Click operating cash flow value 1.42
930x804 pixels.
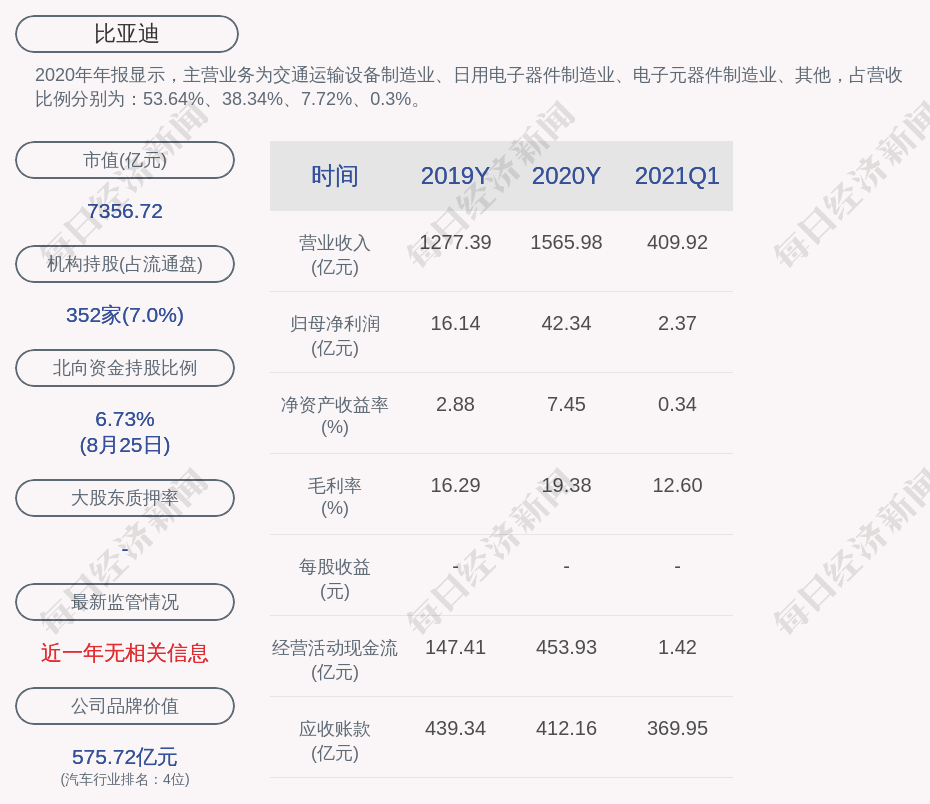[x=677, y=647]
